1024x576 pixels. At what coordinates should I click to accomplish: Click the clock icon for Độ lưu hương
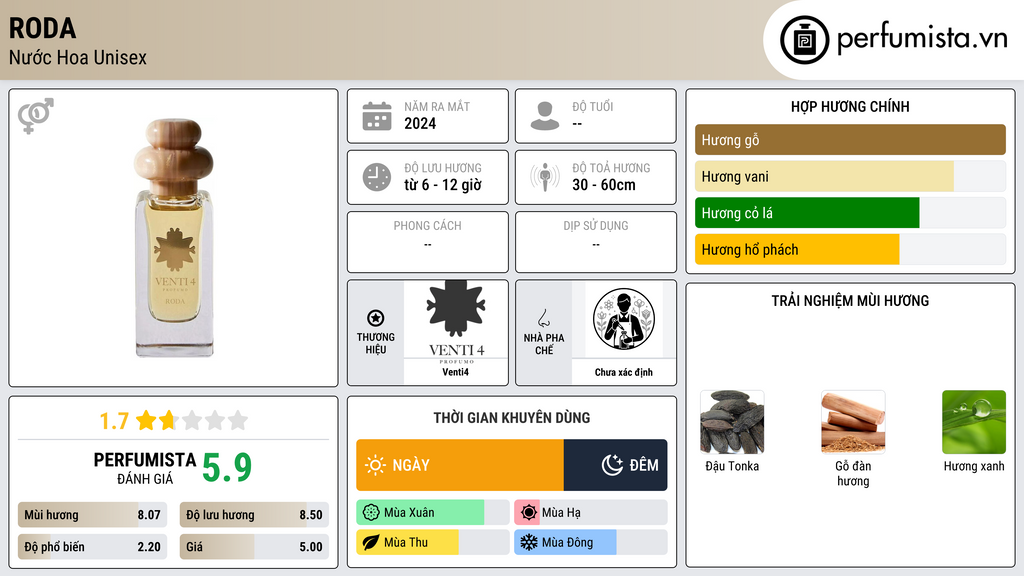click(377, 177)
